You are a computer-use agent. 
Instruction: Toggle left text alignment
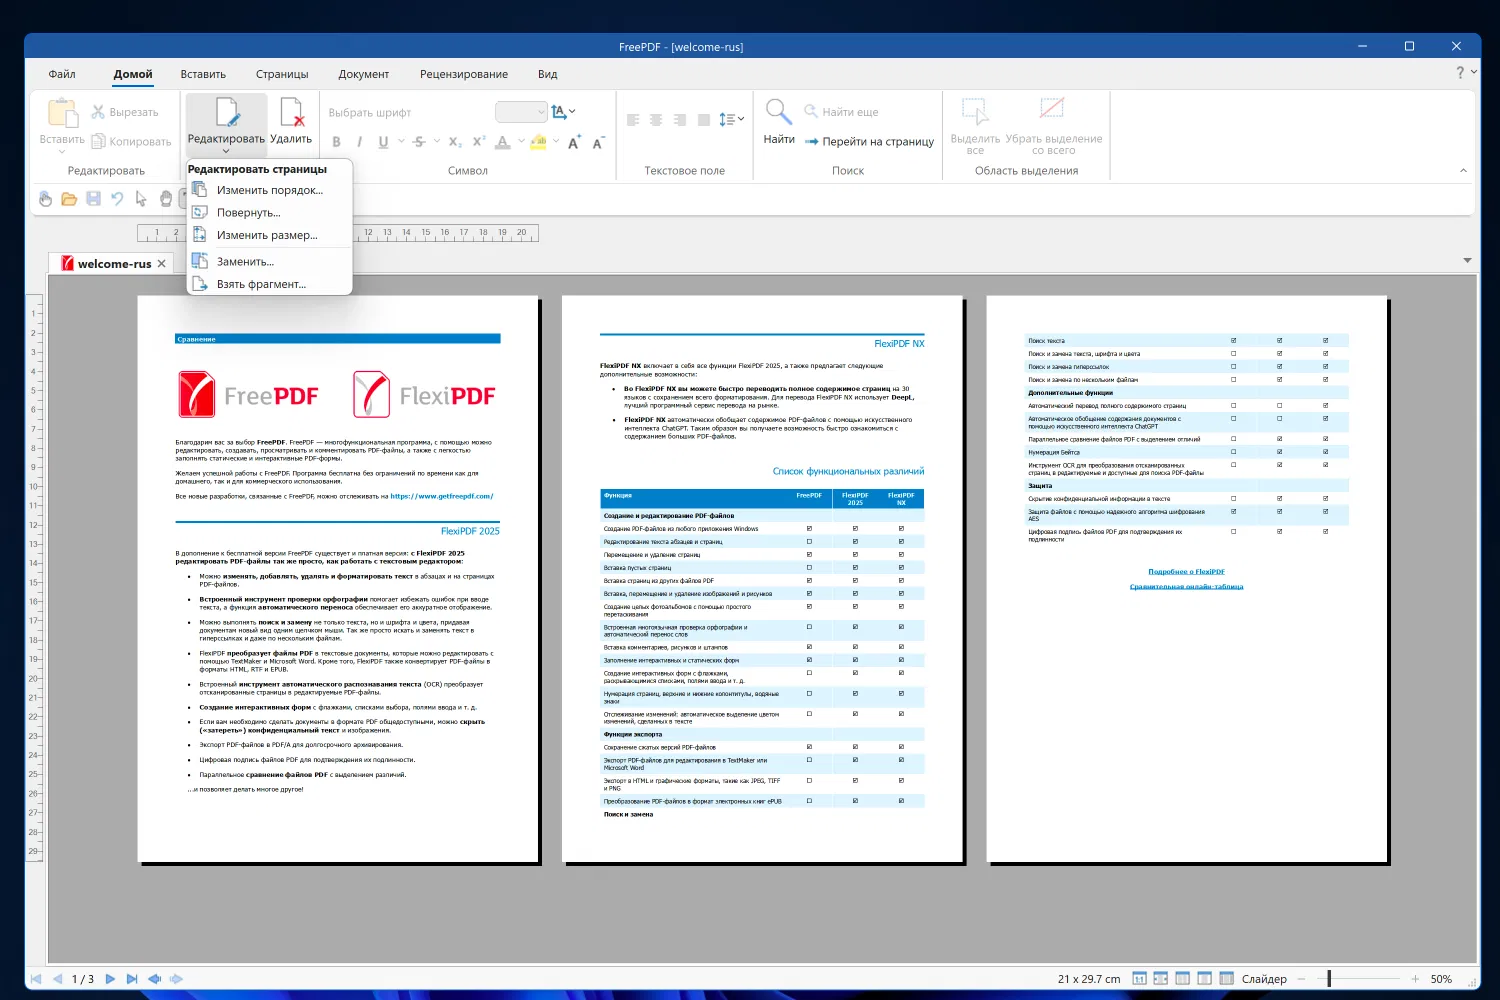(x=633, y=120)
